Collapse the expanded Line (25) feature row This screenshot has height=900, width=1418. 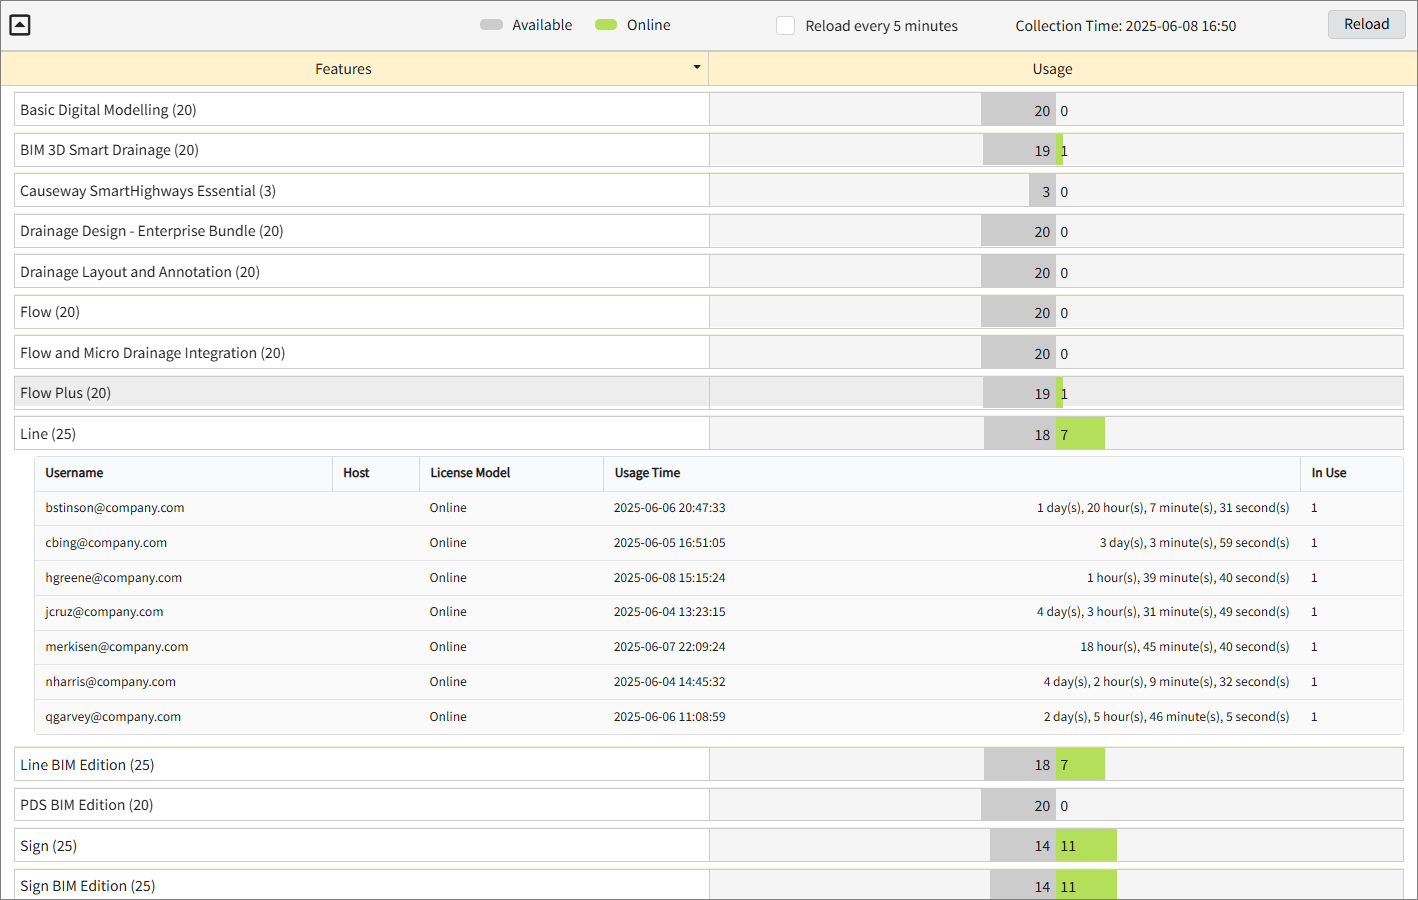pos(360,433)
